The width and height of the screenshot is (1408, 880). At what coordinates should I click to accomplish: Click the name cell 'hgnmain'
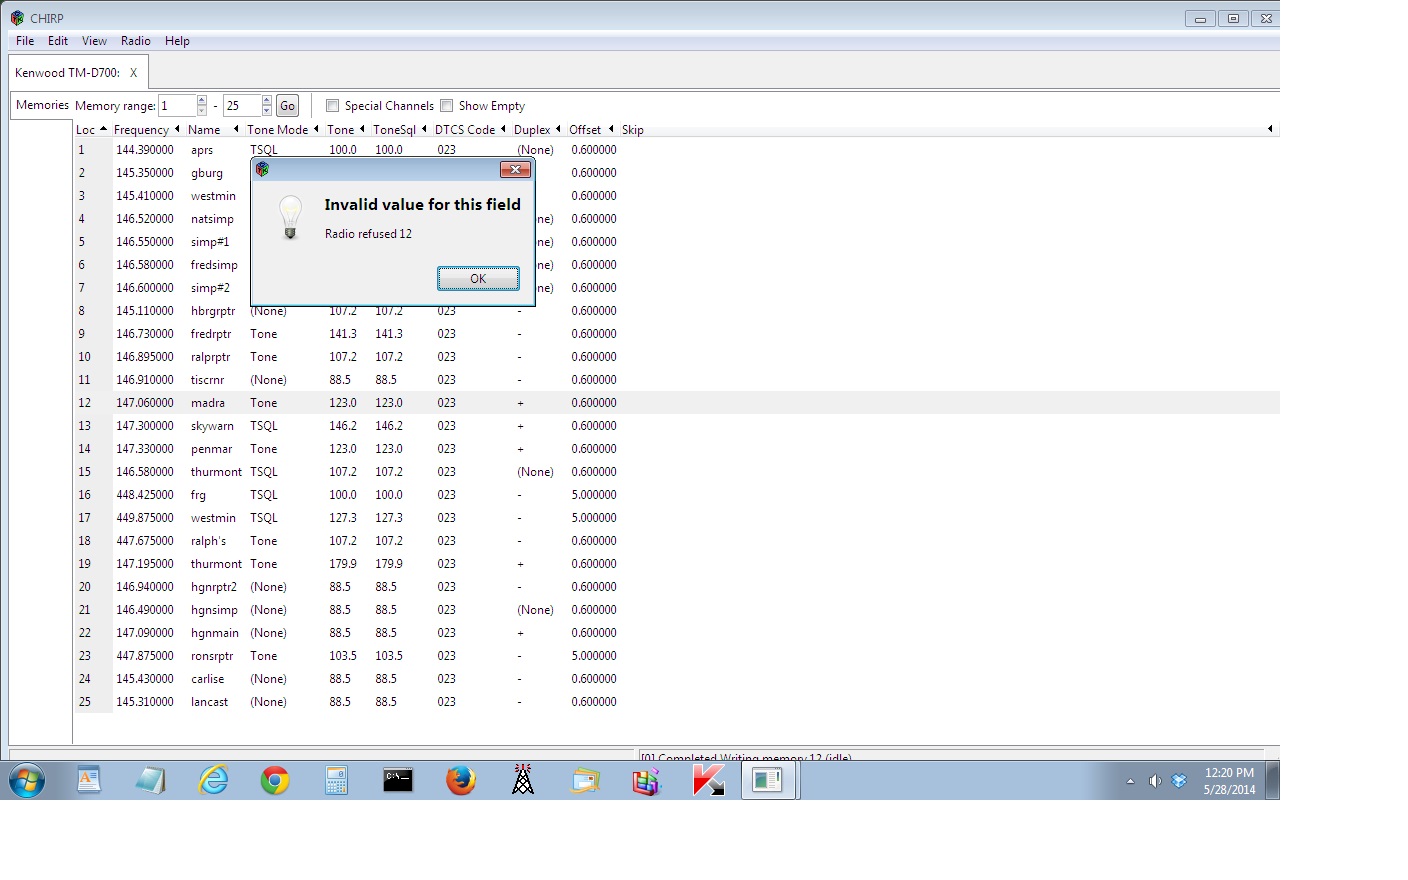coord(215,633)
